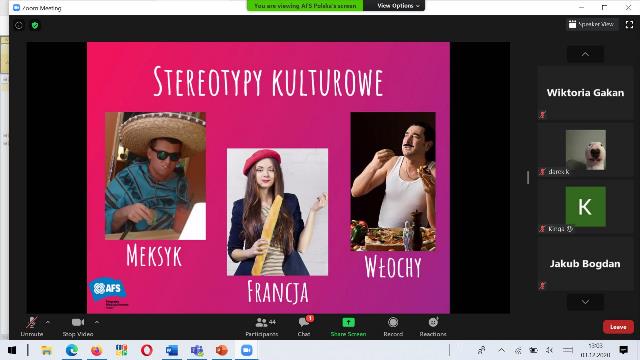The image size is (640, 360).
Task: Open PowerPoint from the Windows taskbar
Action: tap(222, 350)
